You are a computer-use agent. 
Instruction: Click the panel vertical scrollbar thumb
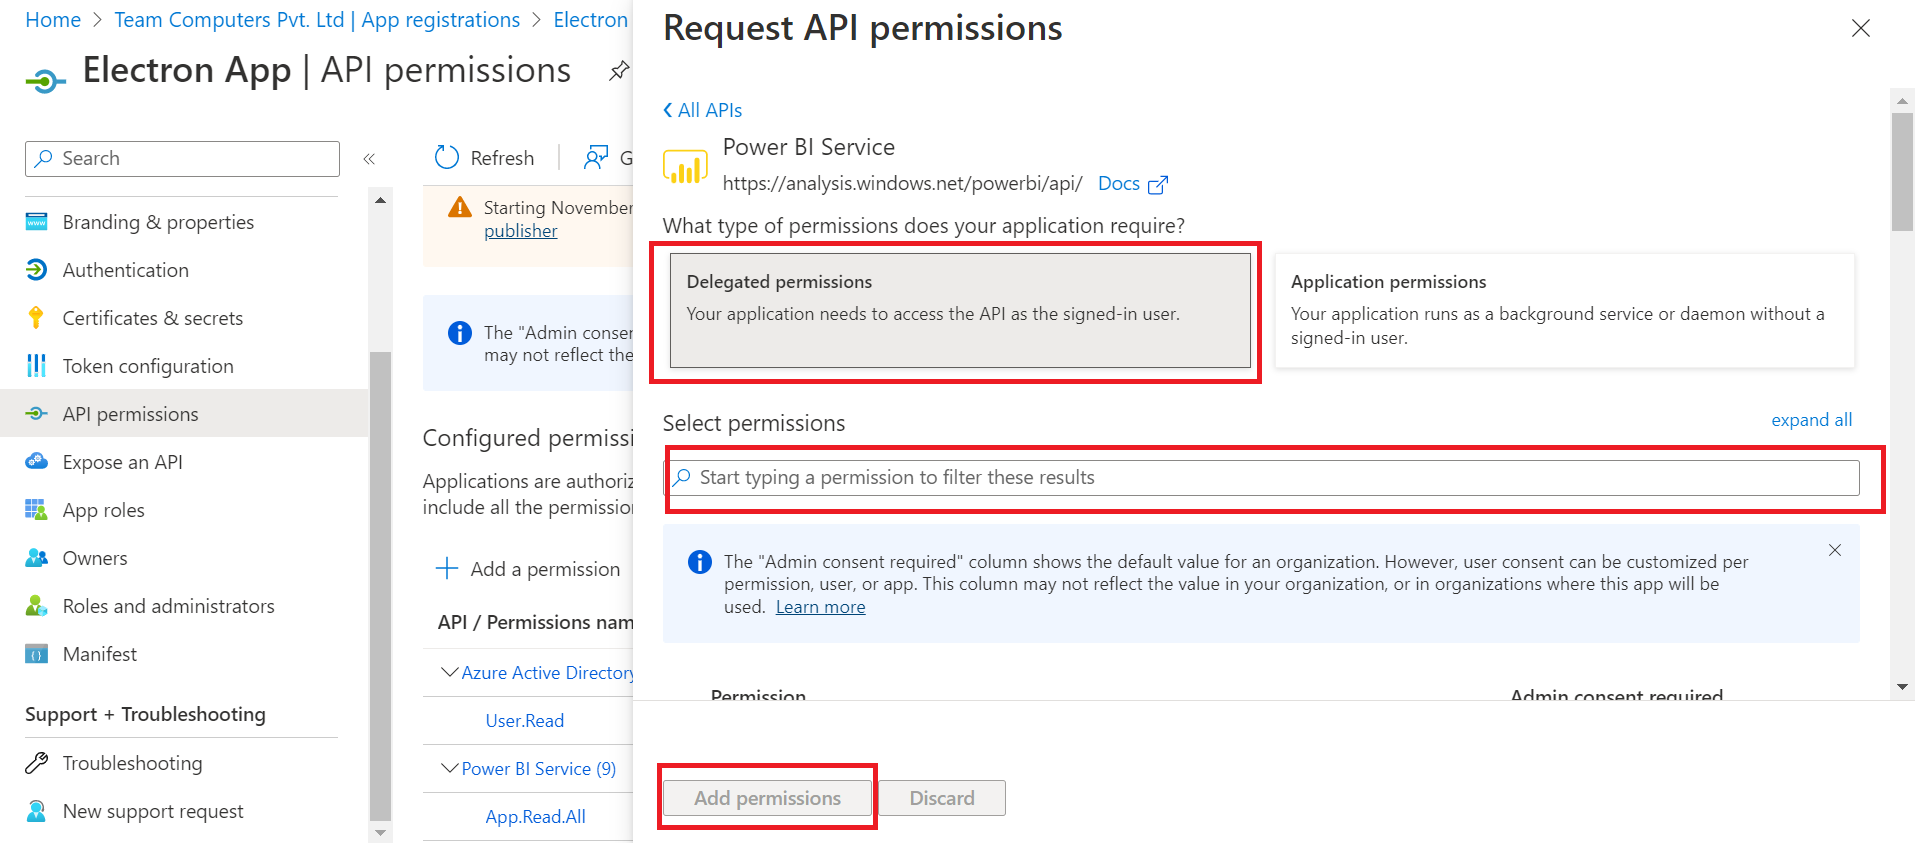click(x=1902, y=170)
